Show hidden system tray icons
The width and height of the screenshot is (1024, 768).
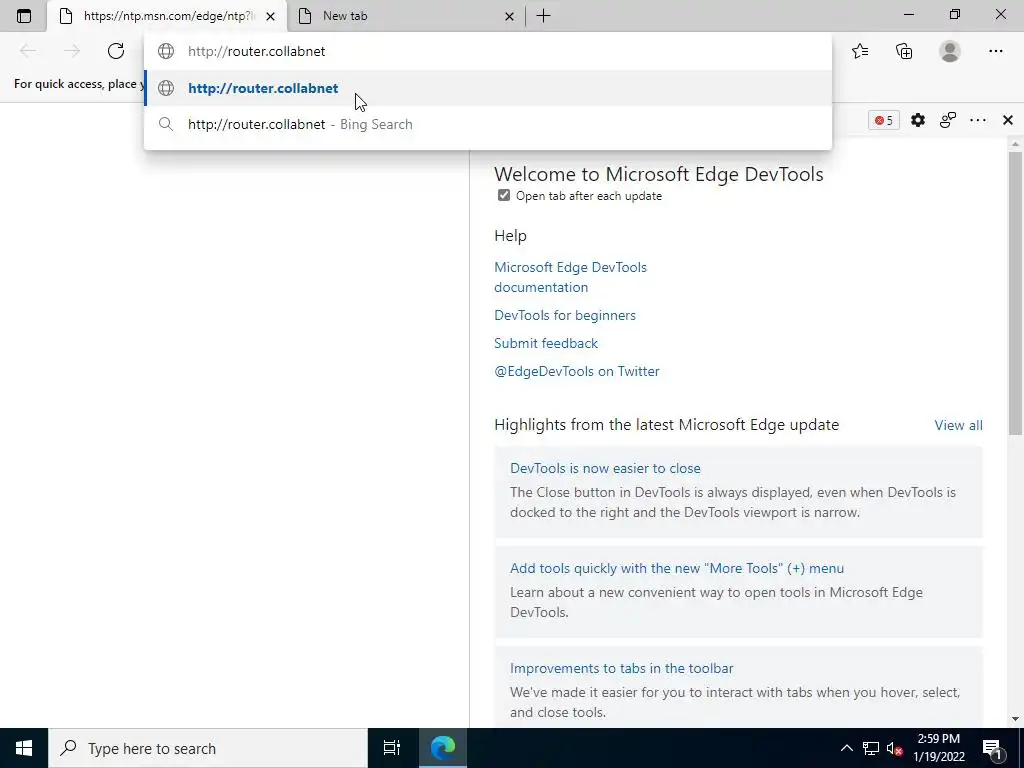click(x=846, y=748)
